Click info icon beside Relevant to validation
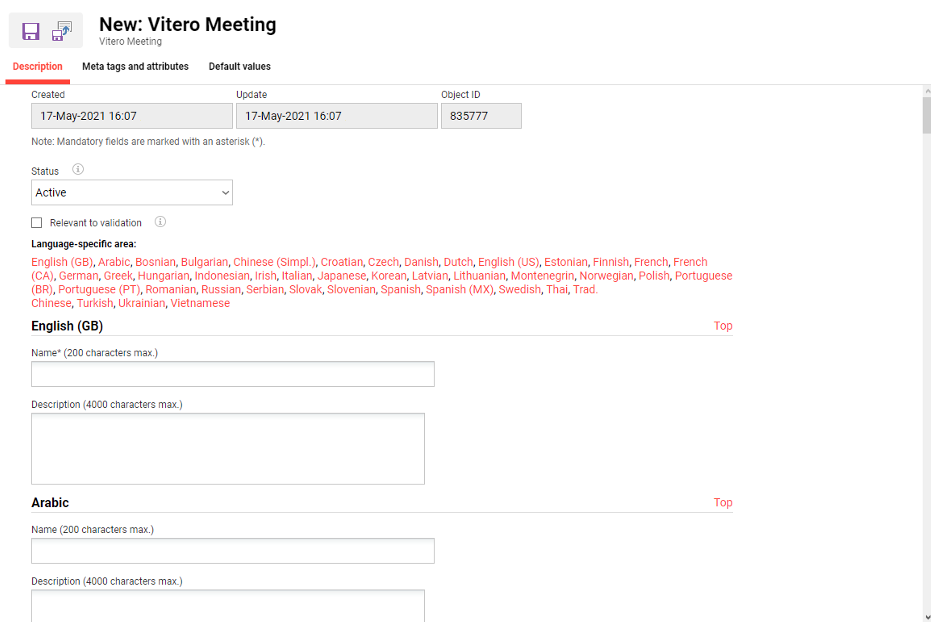 160,222
